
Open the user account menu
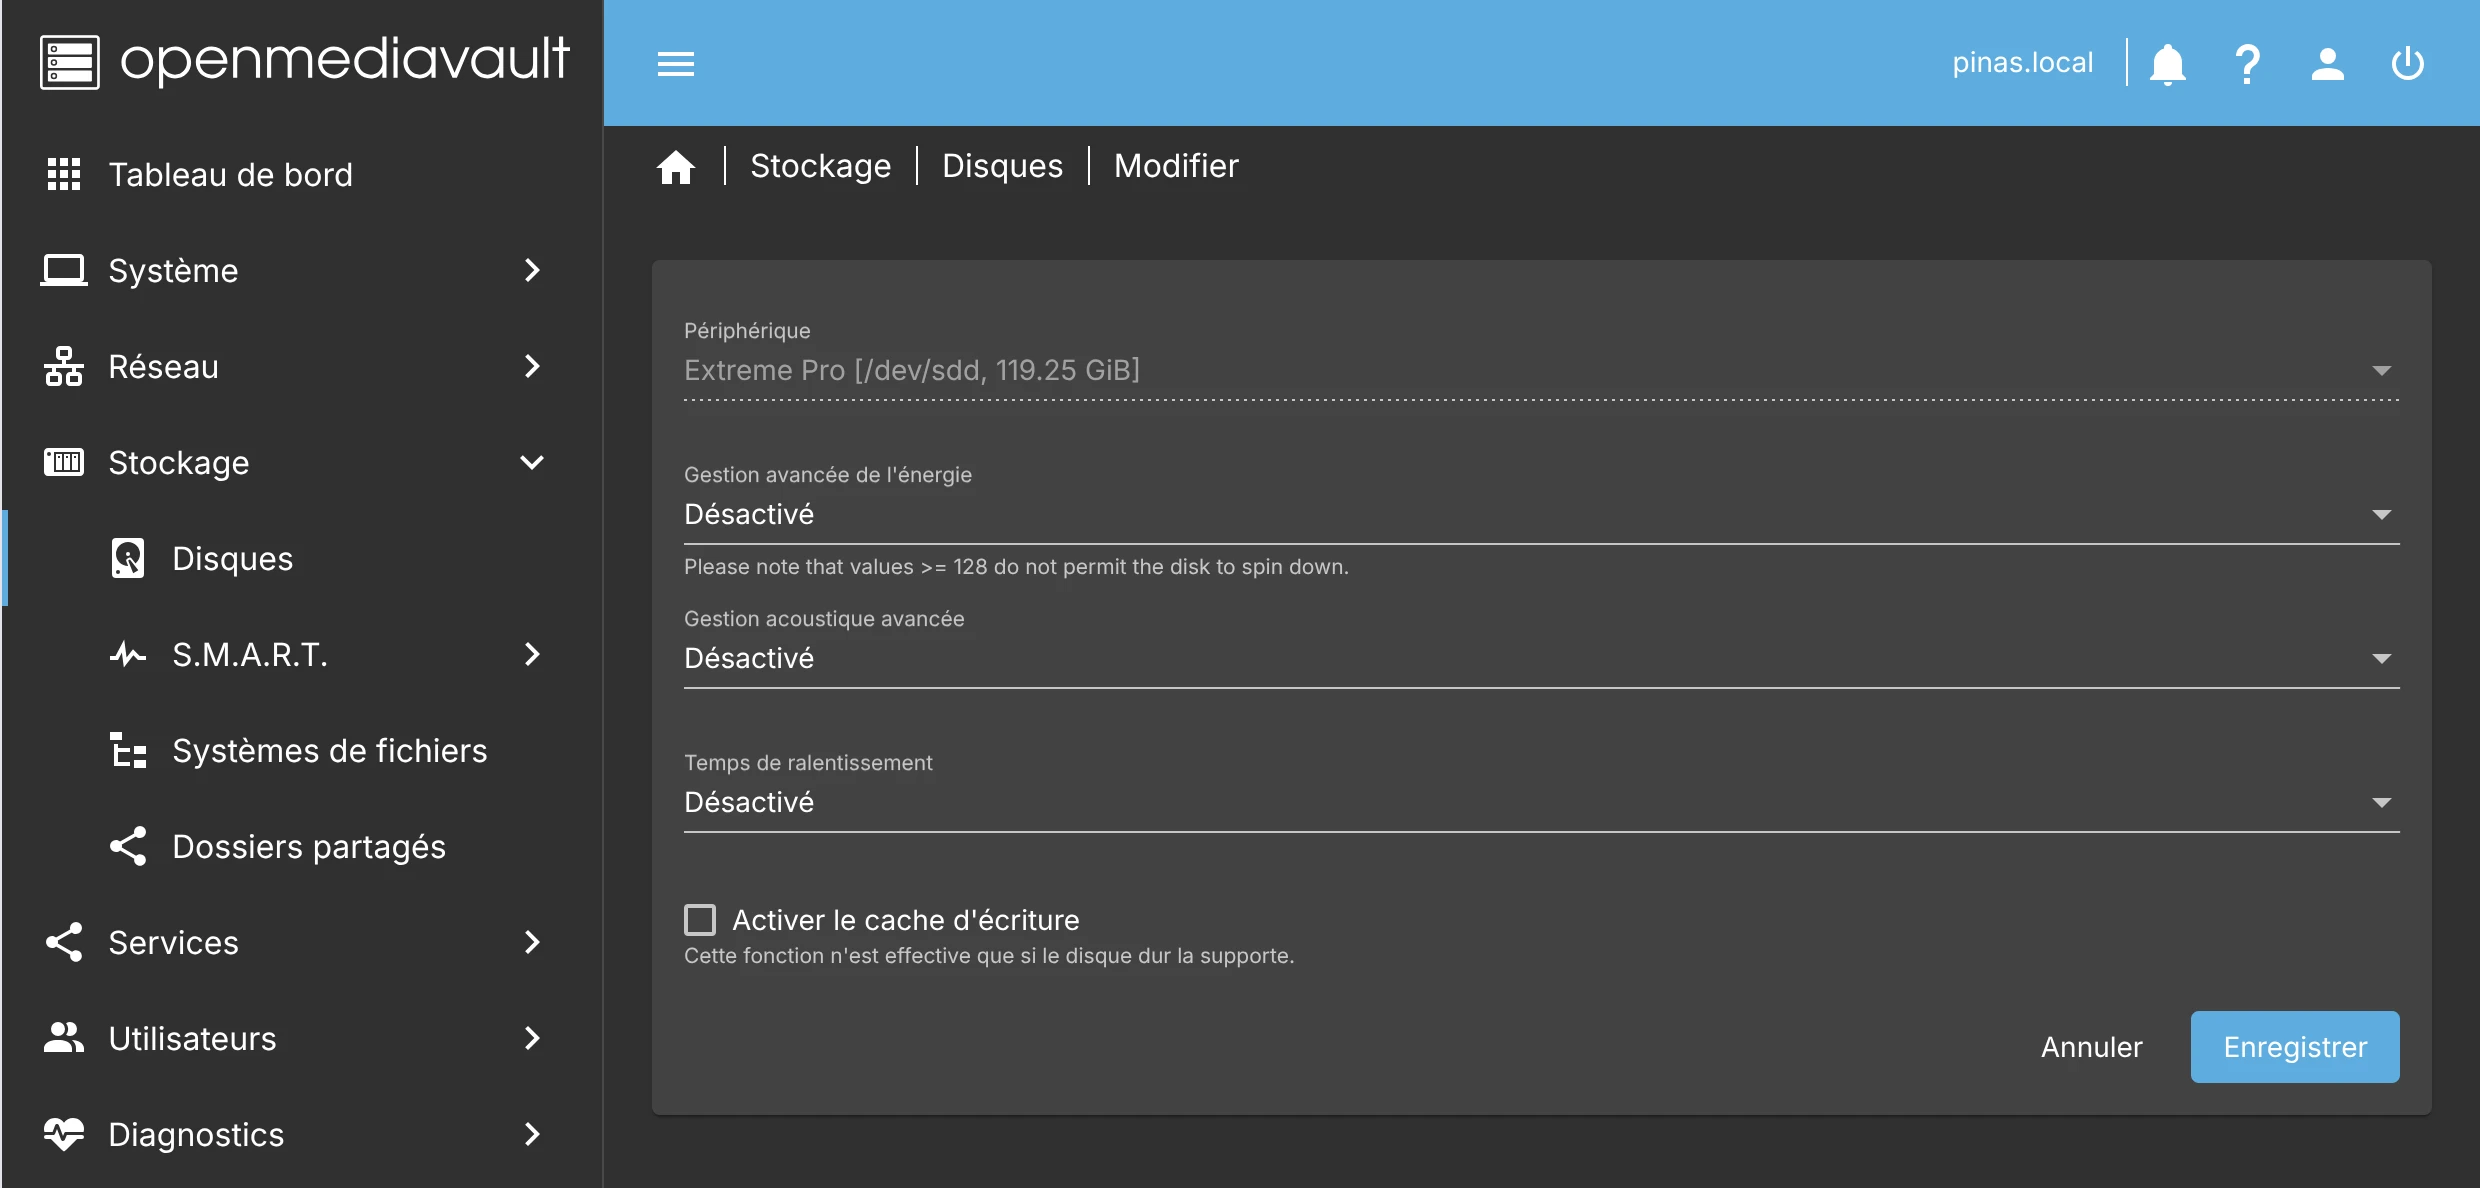(2328, 64)
